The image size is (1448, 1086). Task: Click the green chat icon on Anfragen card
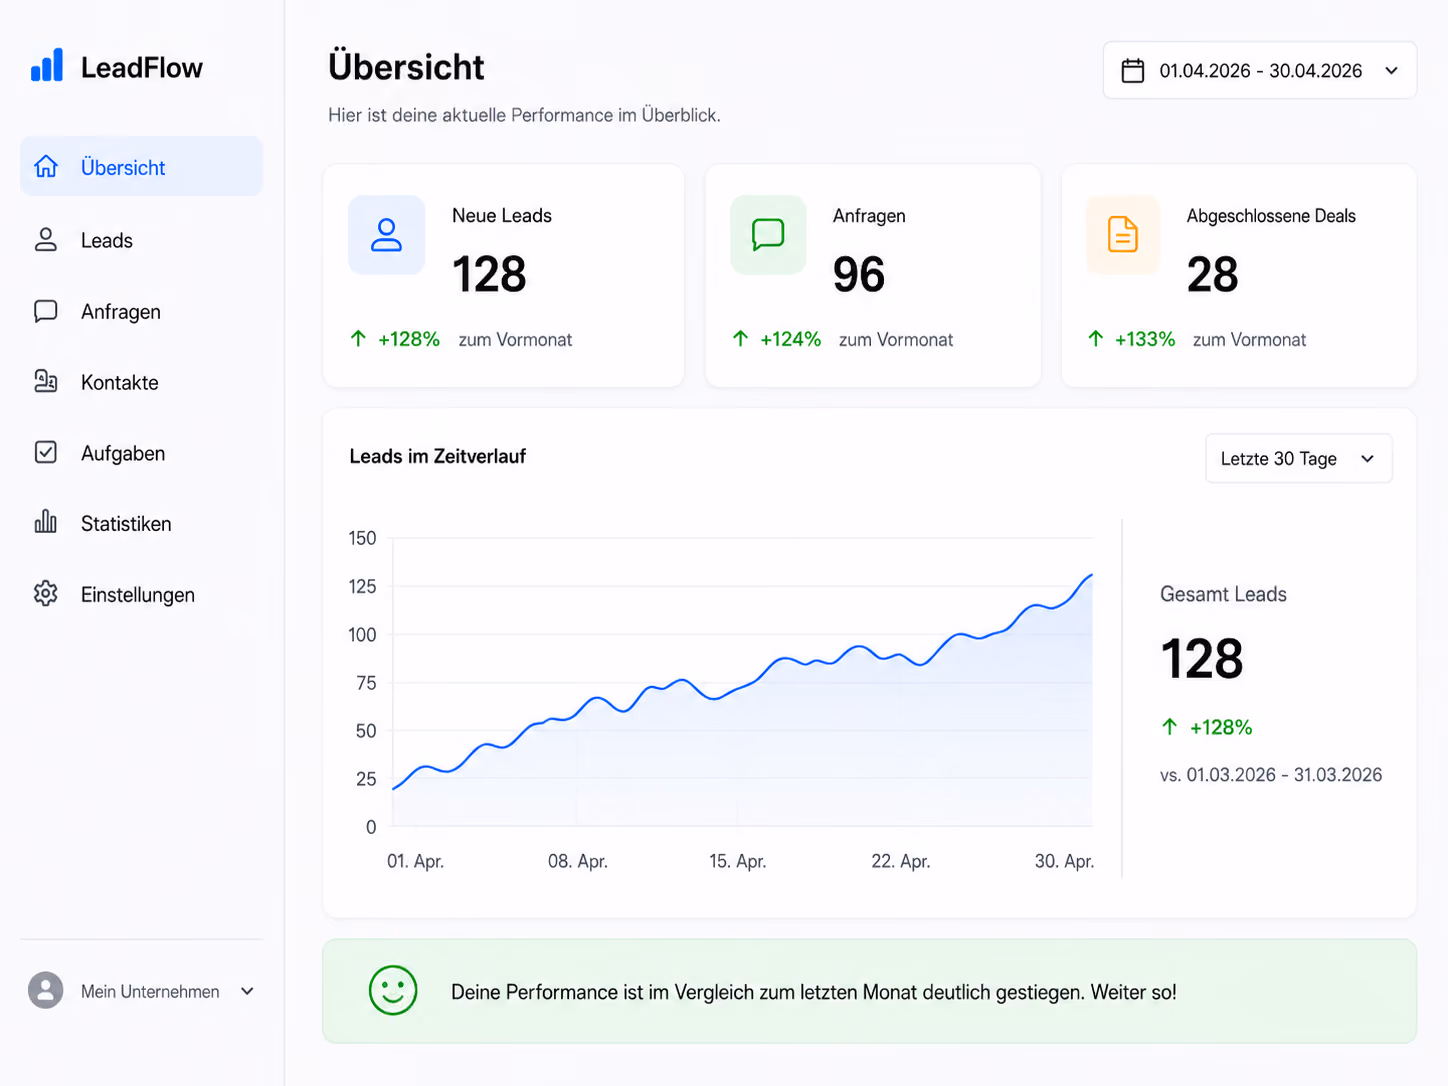768,235
